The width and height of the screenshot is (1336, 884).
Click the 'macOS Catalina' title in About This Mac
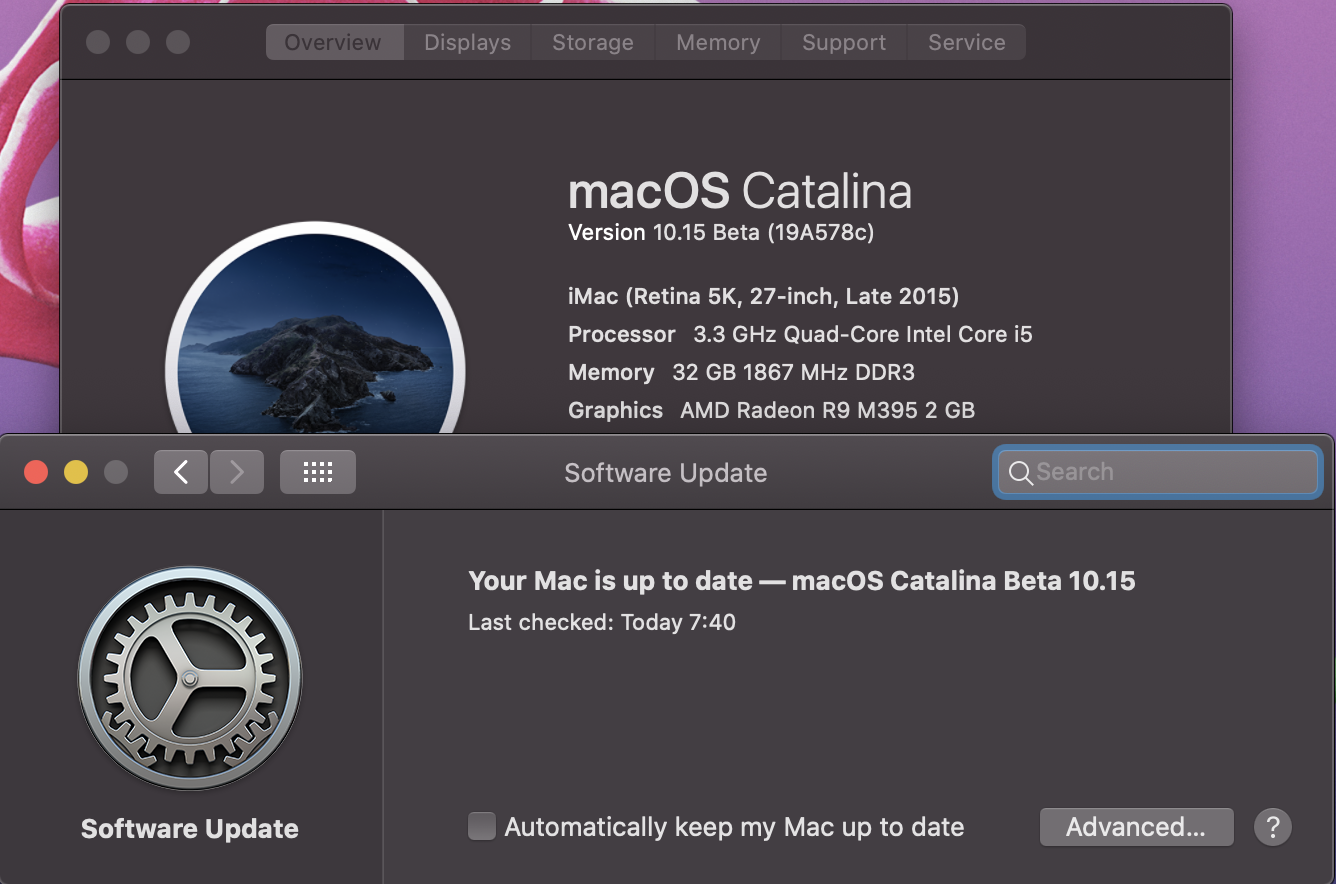pyautogui.click(x=740, y=191)
